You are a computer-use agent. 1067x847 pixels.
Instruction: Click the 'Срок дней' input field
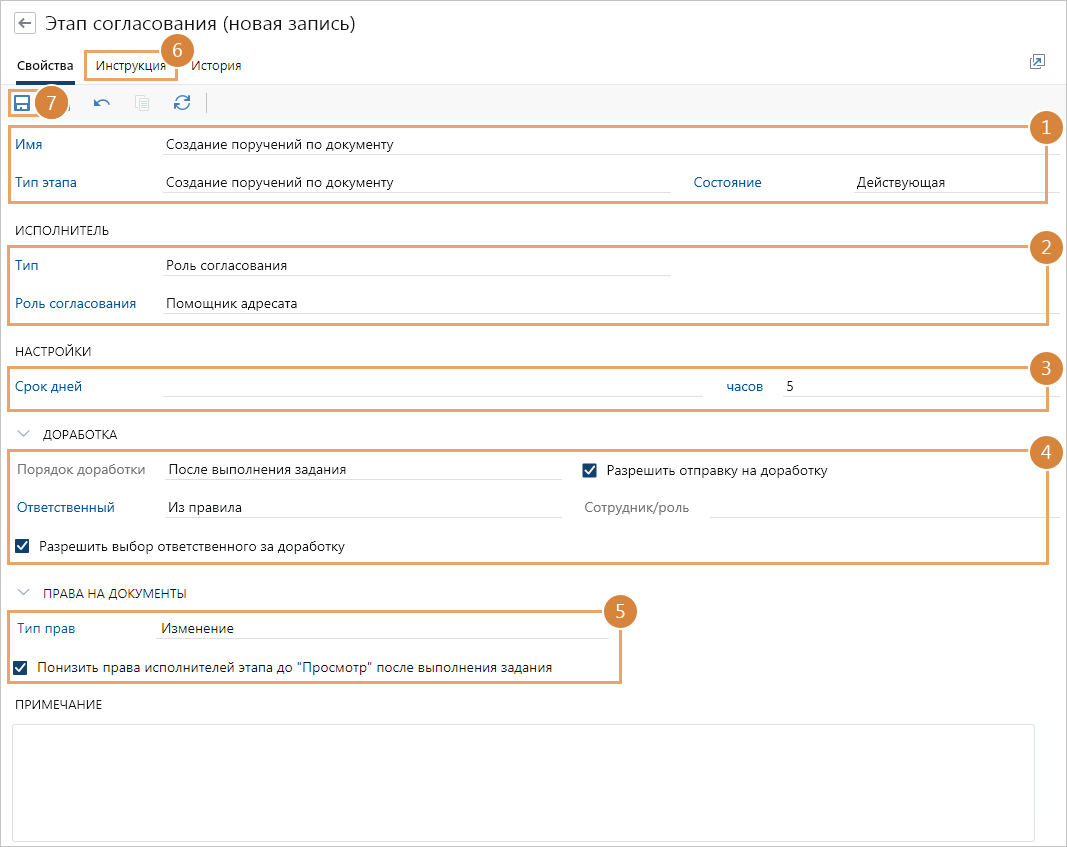point(432,386)
